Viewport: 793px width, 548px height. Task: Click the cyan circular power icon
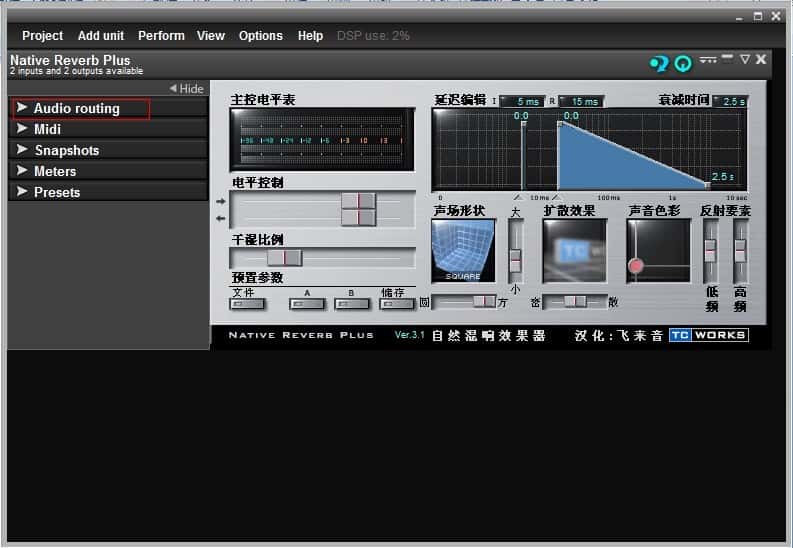pyautogui.click(x=683, y=64)
